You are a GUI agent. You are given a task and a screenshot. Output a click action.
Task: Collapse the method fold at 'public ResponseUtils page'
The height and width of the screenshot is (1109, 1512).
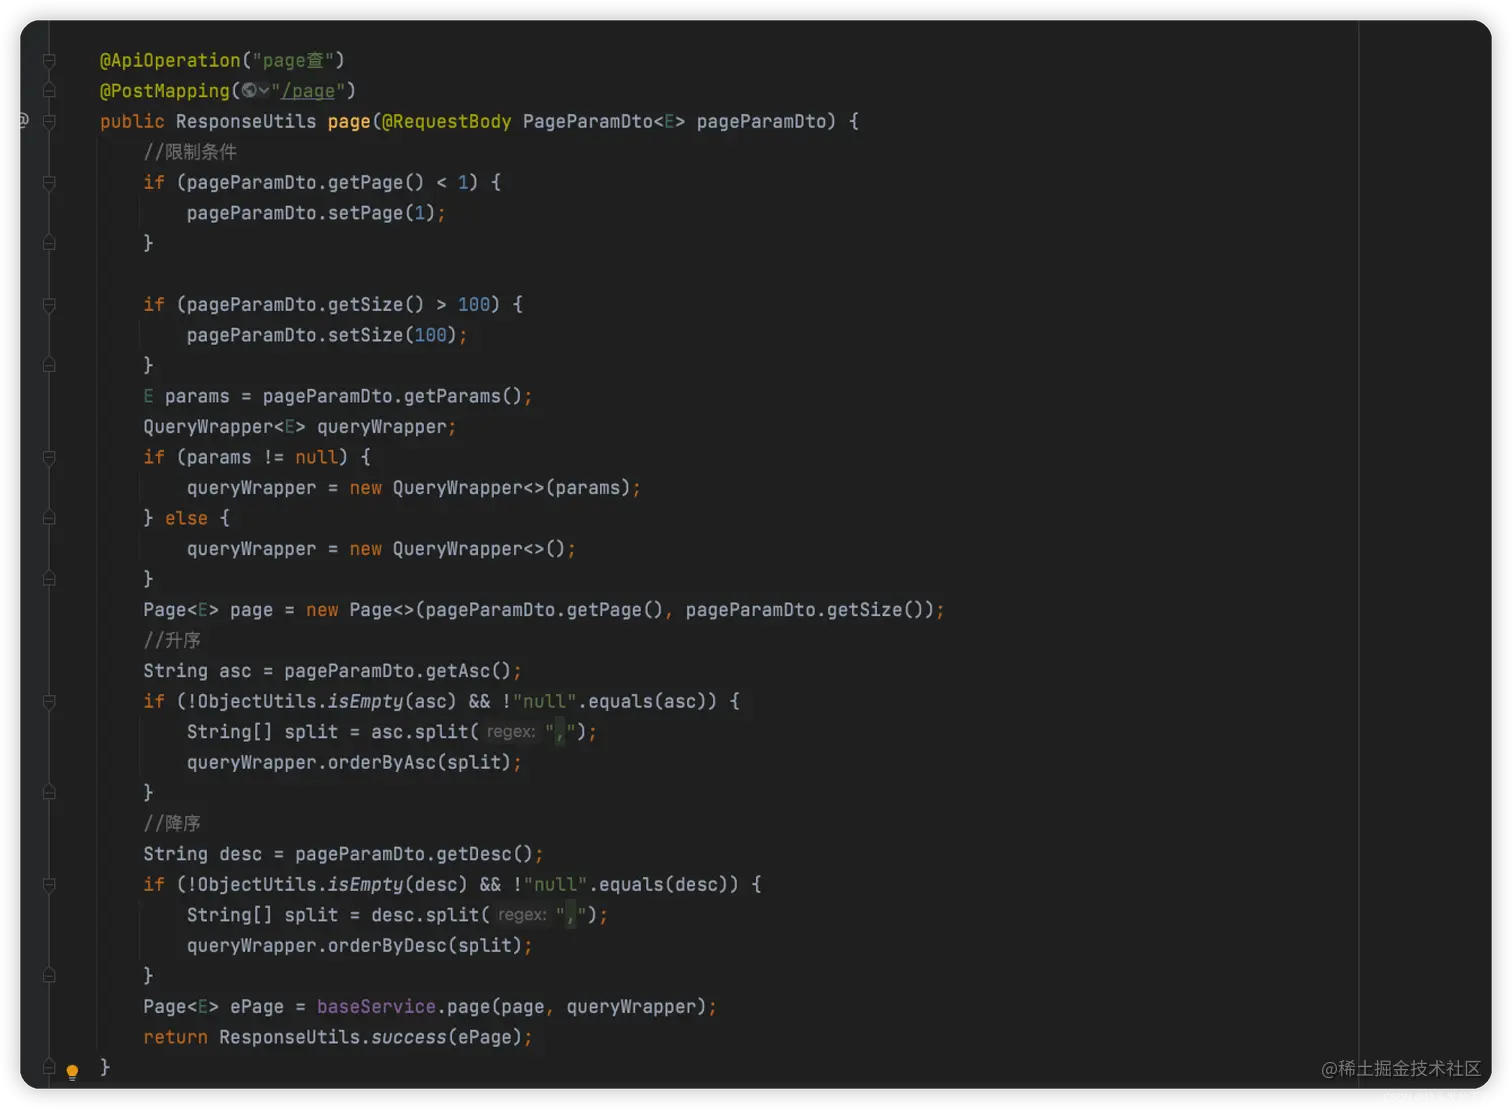pyautogui.click(x=49, y=121)
